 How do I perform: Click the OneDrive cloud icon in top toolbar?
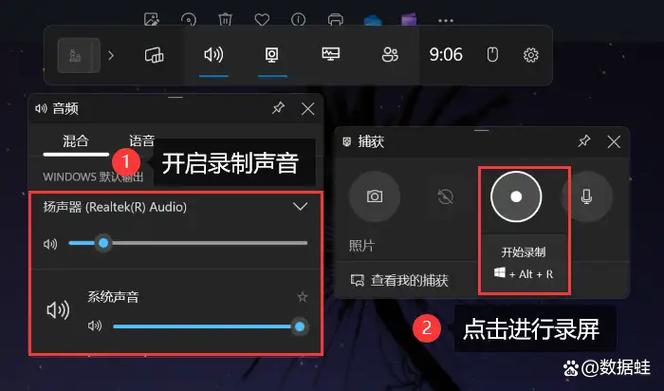[373, 20]
